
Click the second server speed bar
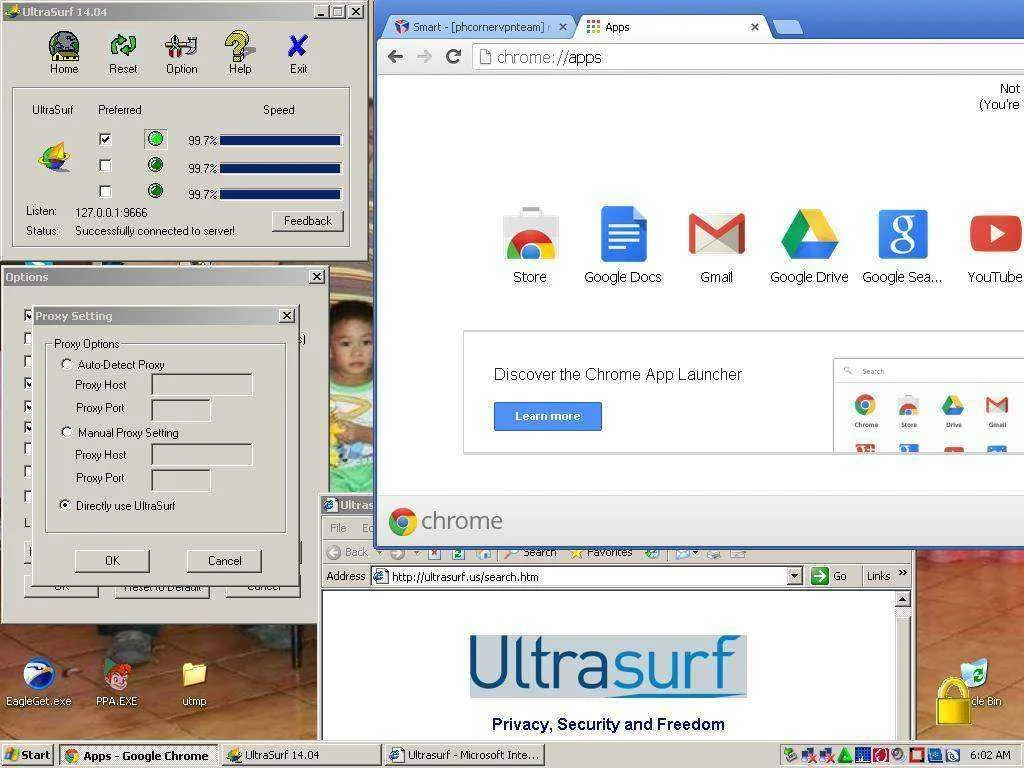280,168
